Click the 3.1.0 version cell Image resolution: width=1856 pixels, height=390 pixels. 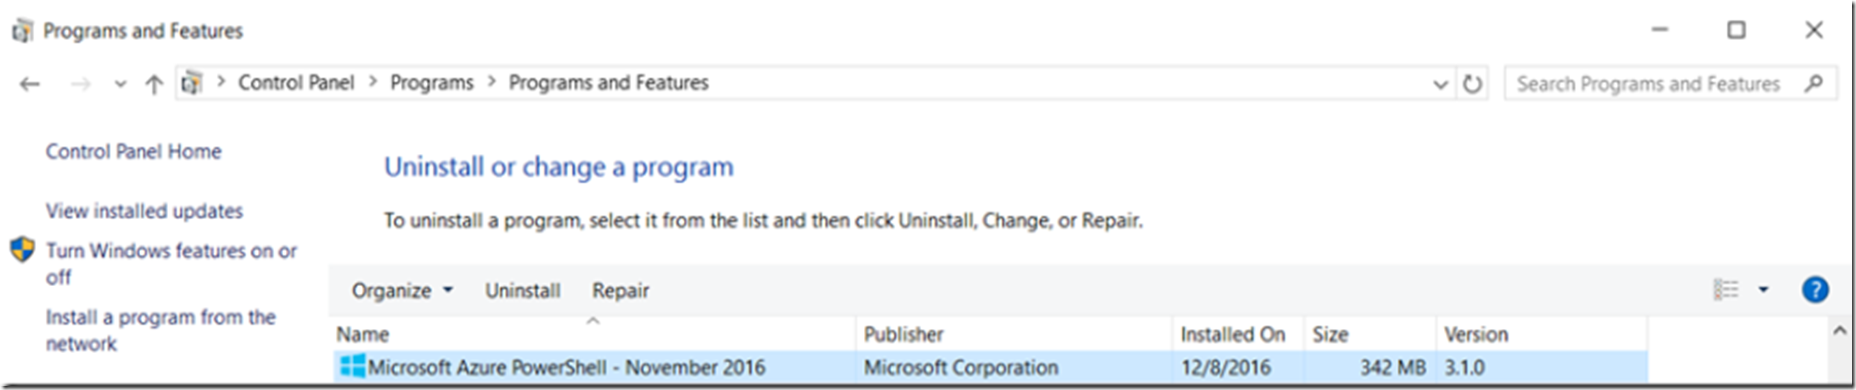[1464, 367]
